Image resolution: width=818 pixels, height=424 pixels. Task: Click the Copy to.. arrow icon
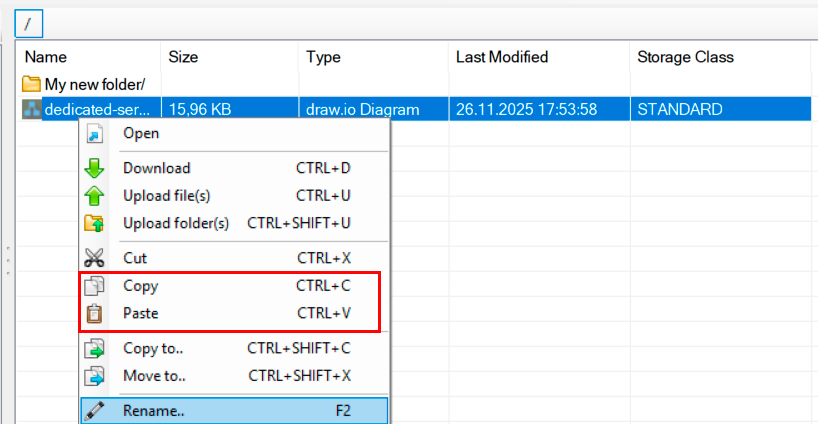click(x=95, y=349)
